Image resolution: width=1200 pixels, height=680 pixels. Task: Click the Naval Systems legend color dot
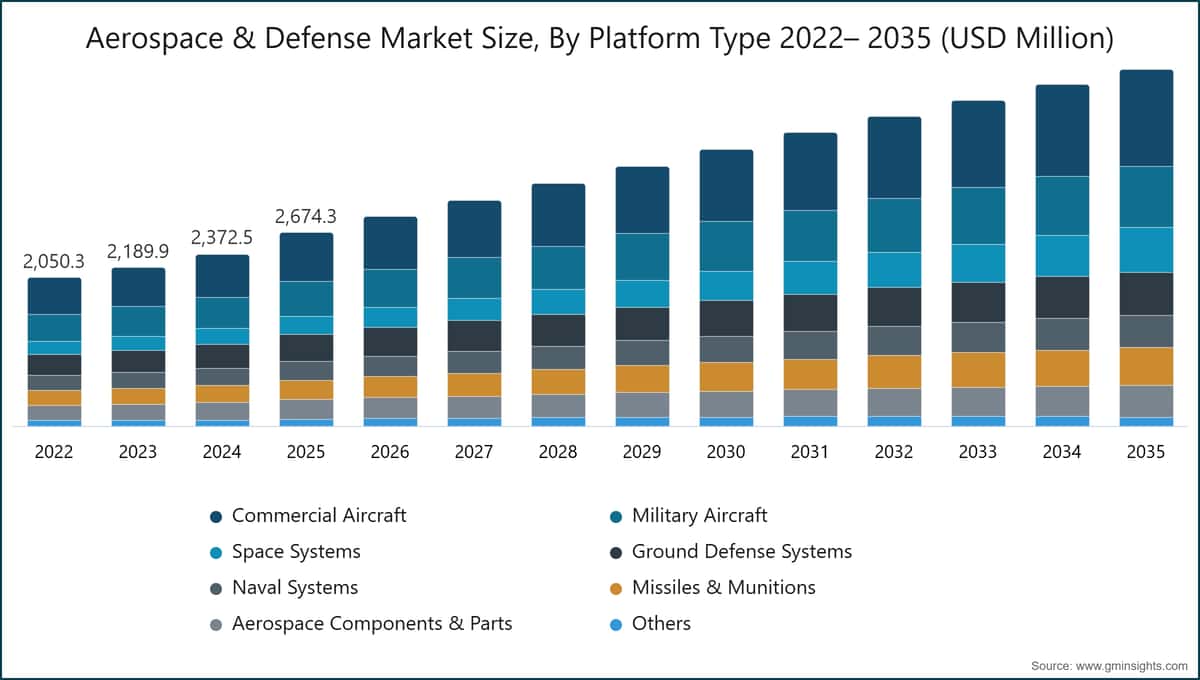pyautogui.click(x=216, y=589)
